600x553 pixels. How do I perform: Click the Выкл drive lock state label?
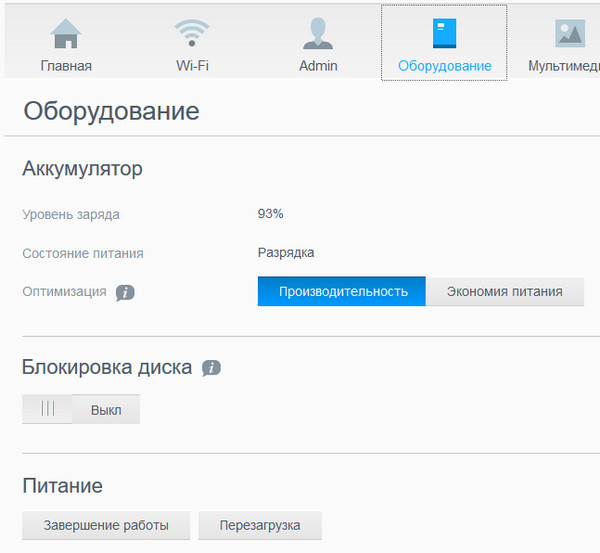coord(106,410)
